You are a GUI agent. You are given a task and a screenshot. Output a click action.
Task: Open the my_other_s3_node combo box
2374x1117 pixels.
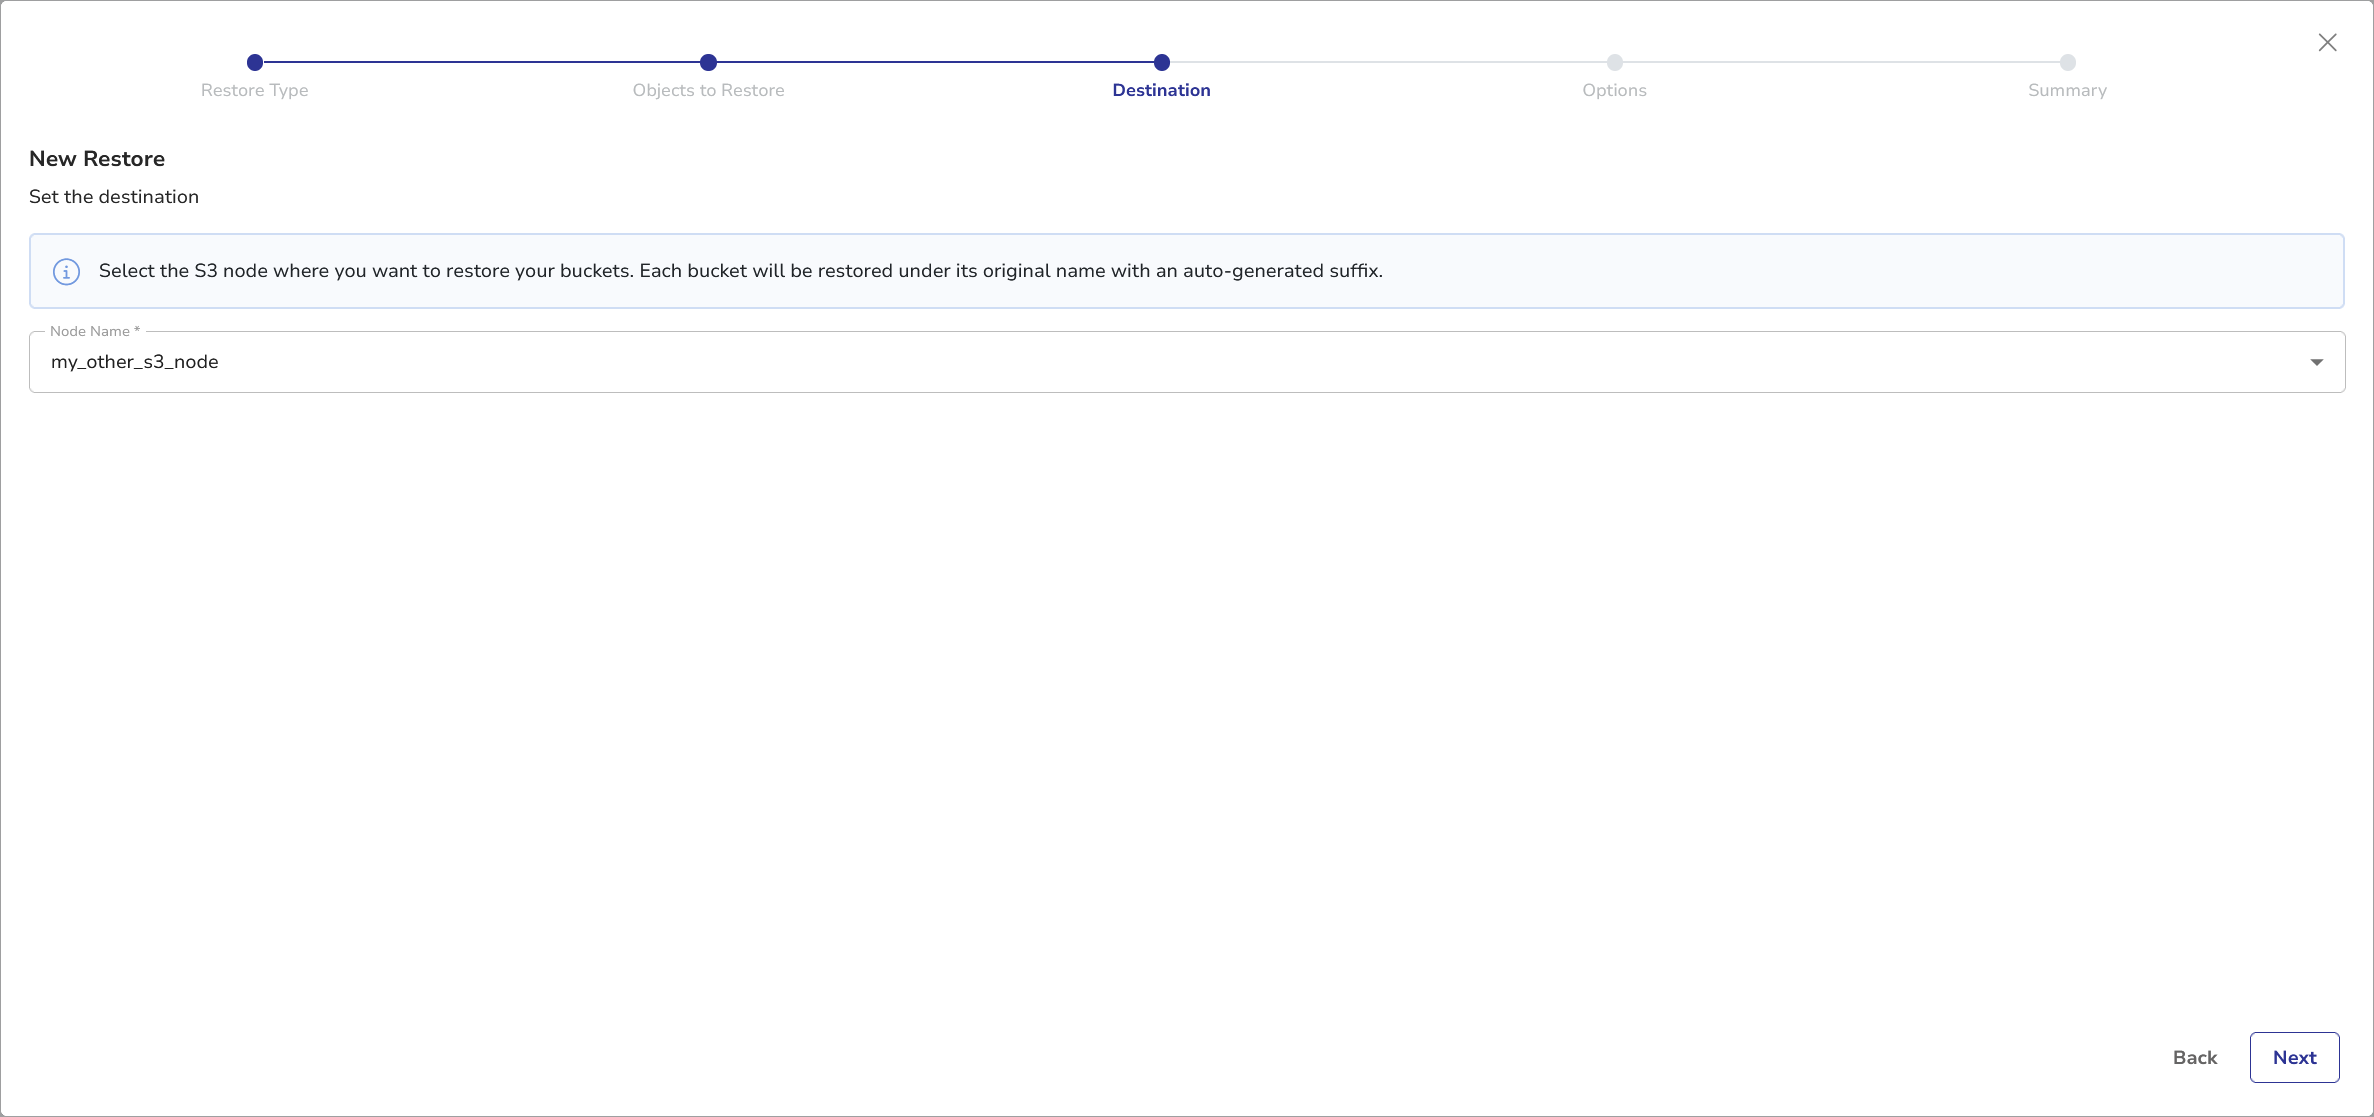[1150, 362]
